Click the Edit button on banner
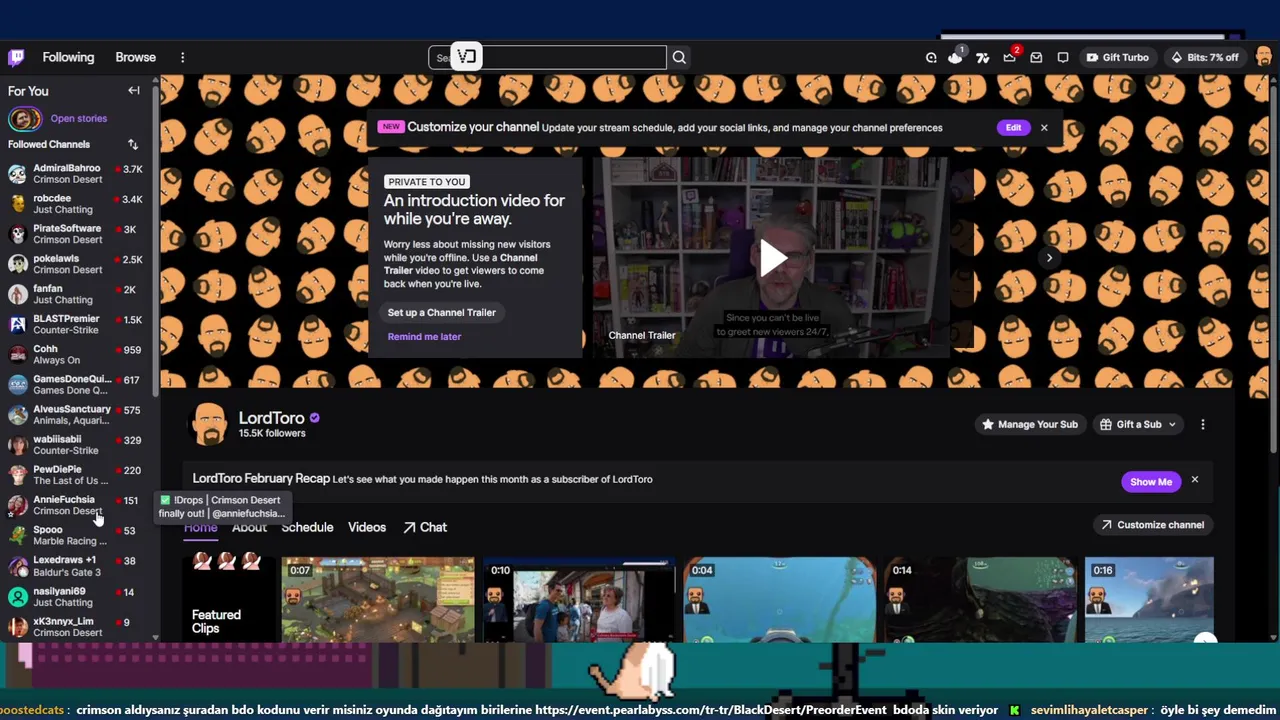This screenshot has width=1280, height=720. (1013, 128)
